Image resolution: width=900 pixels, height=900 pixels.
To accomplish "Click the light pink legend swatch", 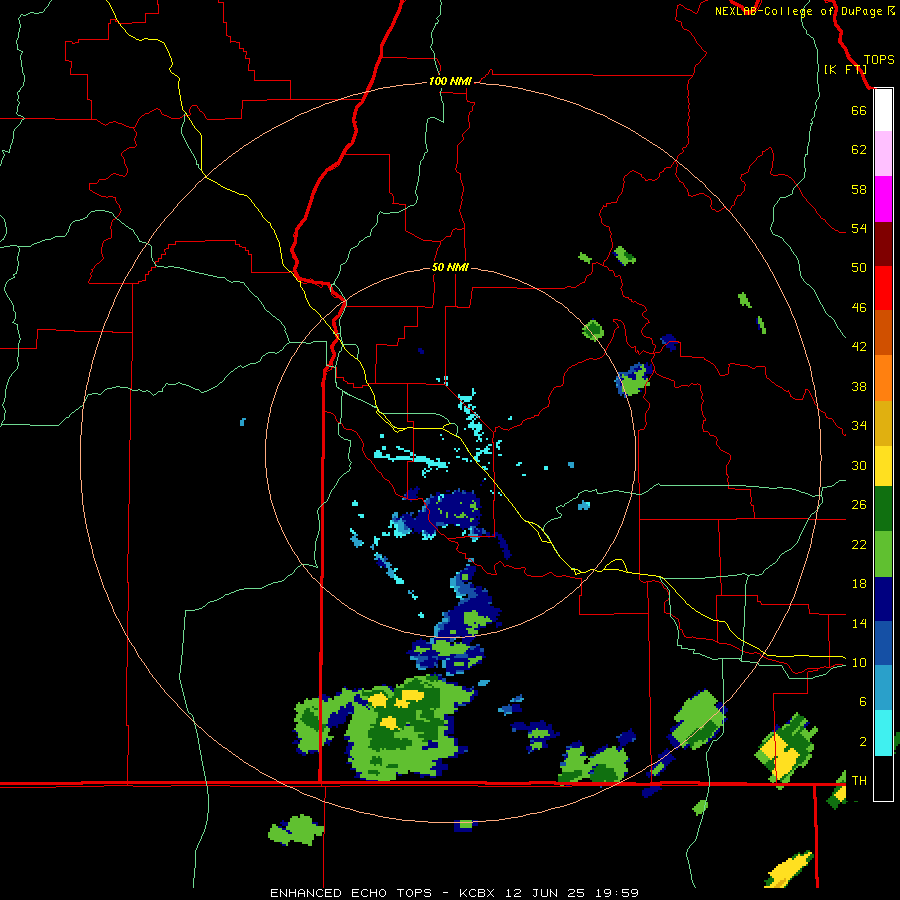I will pos(883,153).
